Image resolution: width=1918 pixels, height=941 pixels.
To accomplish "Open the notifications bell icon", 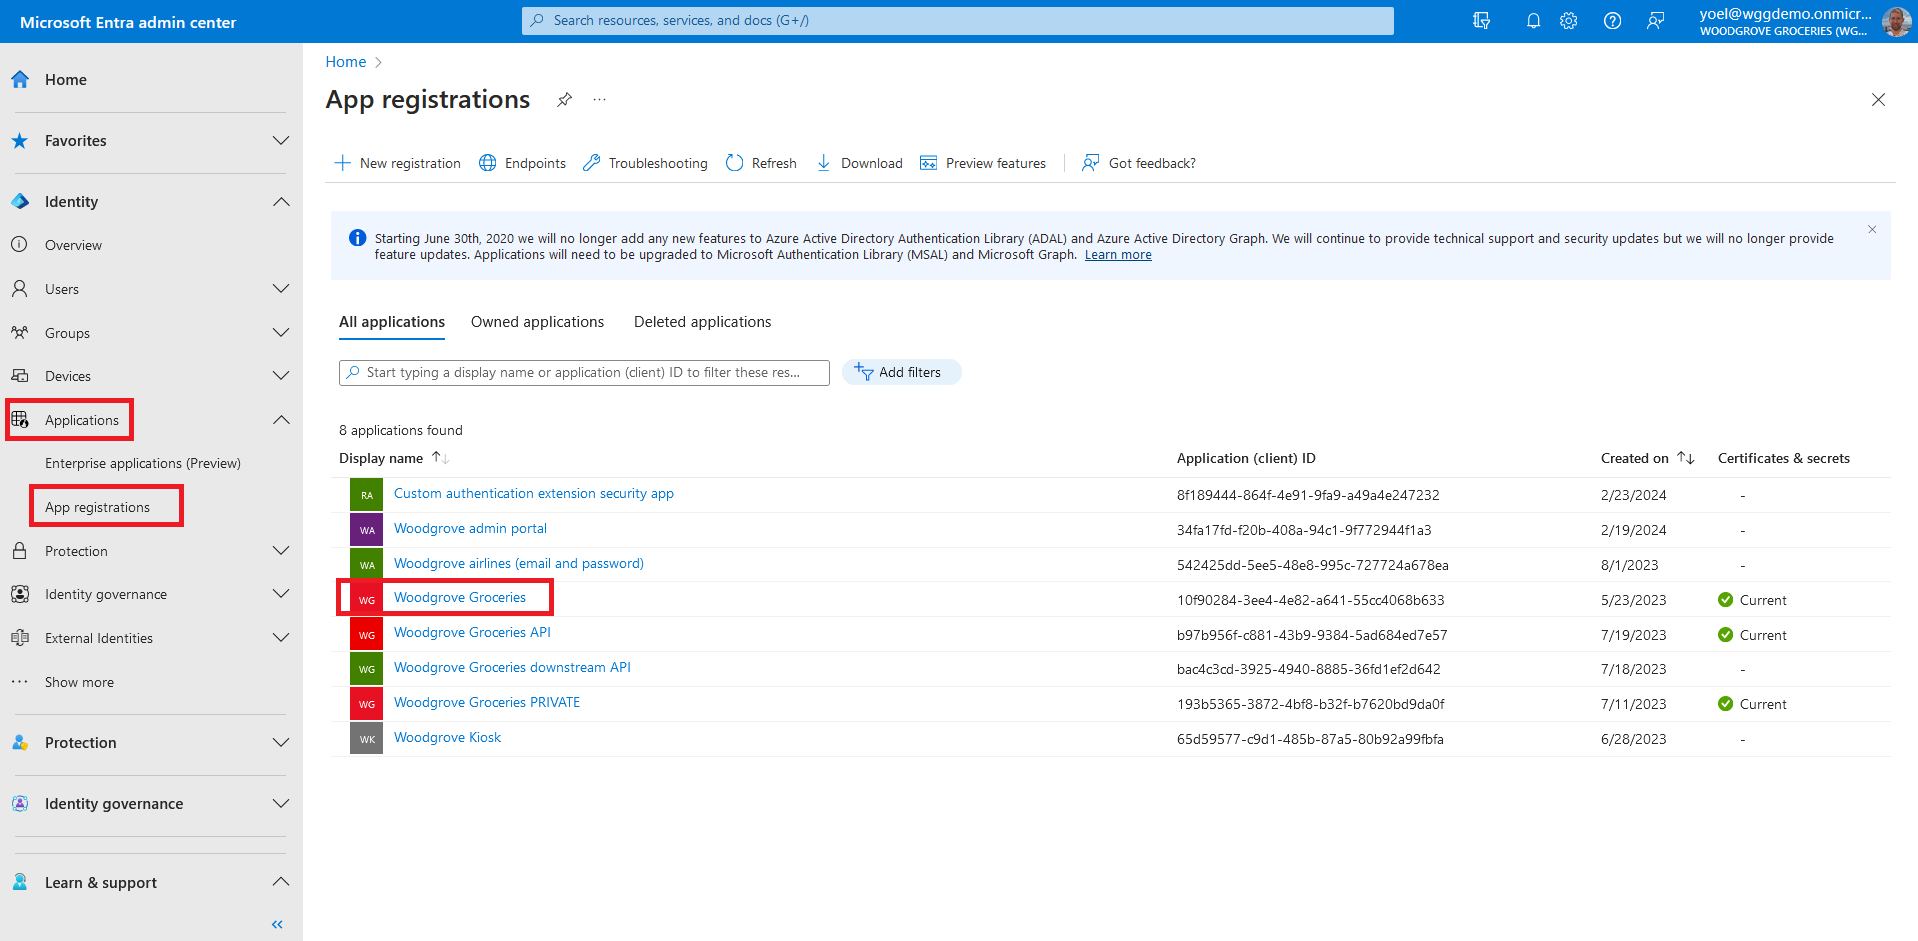I will 1533,21.
